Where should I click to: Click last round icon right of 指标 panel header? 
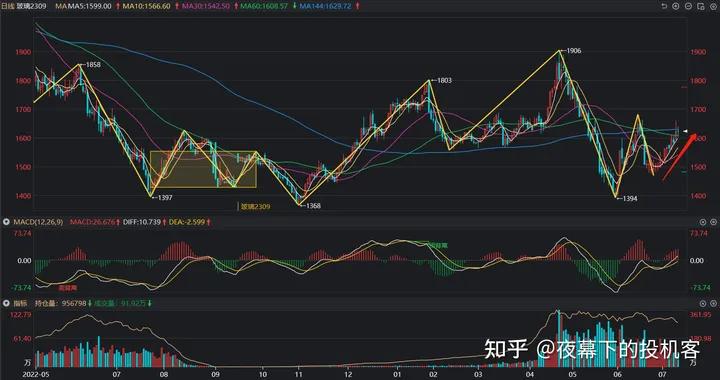pos(713,304)
